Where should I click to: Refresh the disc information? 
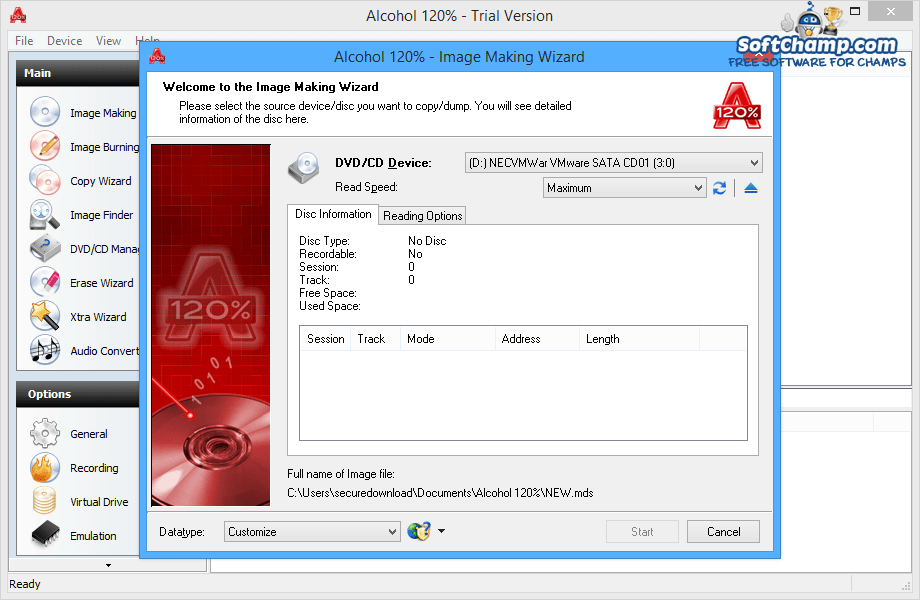coord(719,188)
